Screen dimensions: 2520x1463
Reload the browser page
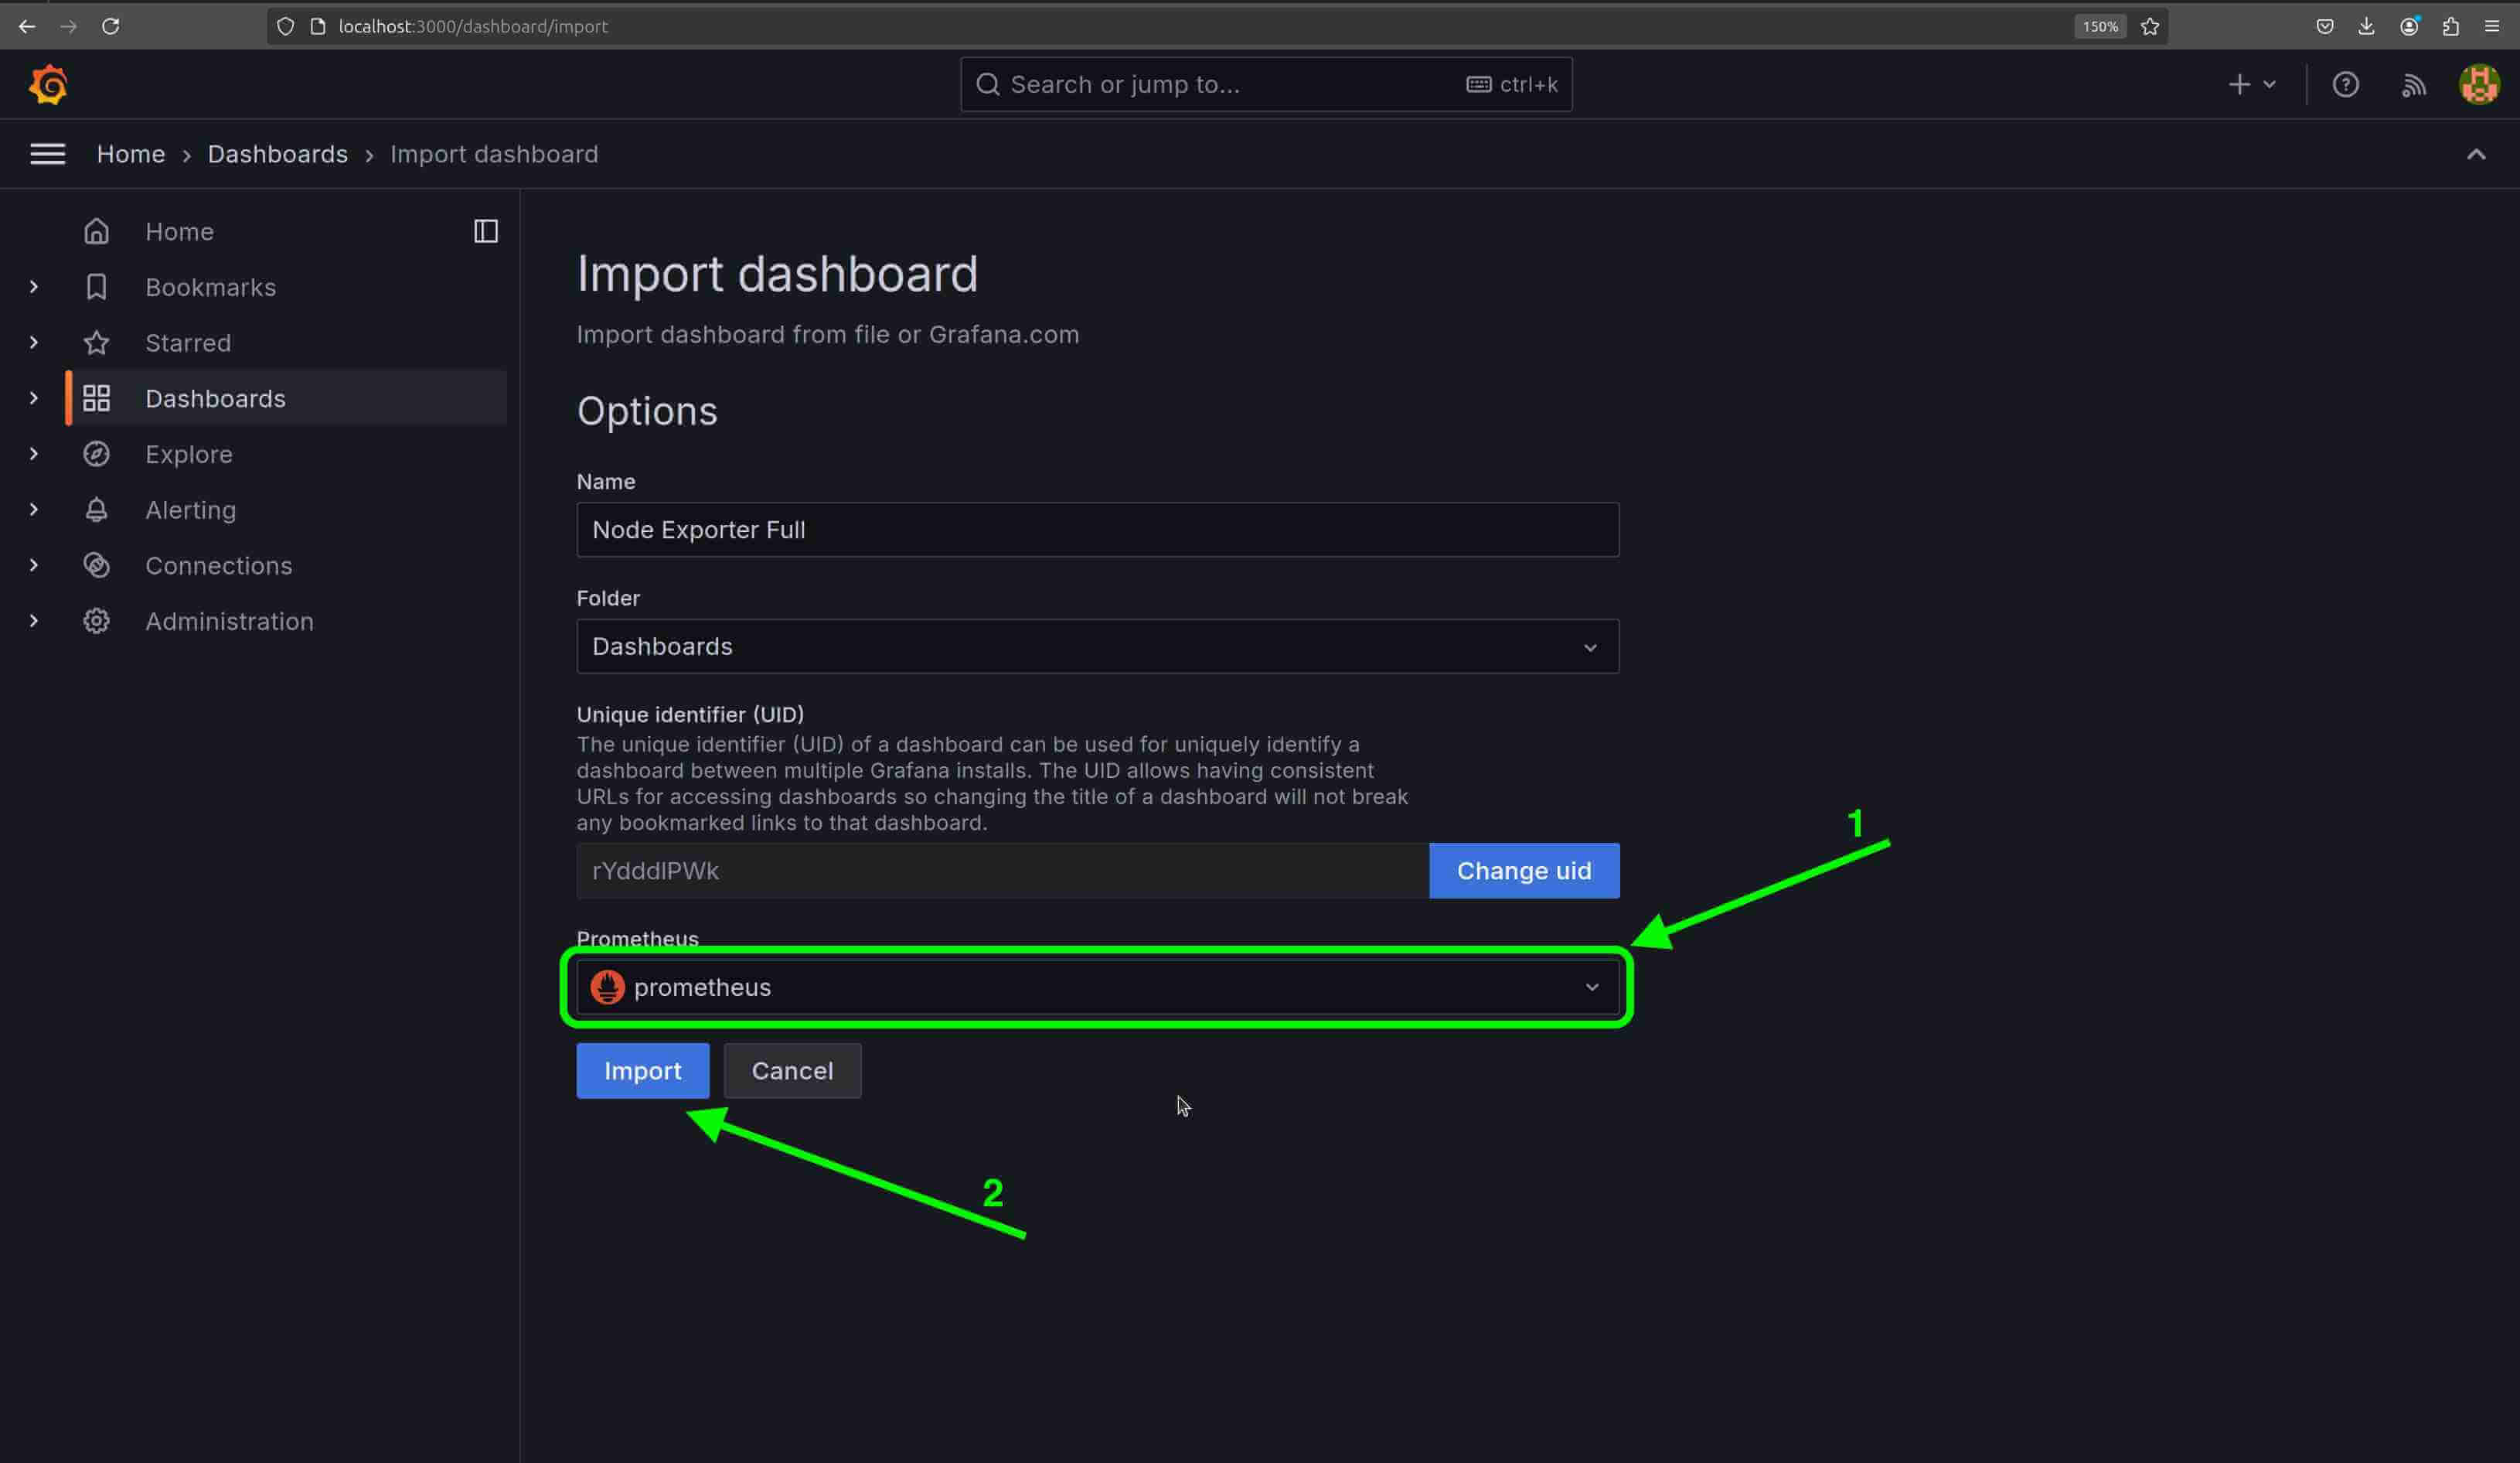coord(111,27)
